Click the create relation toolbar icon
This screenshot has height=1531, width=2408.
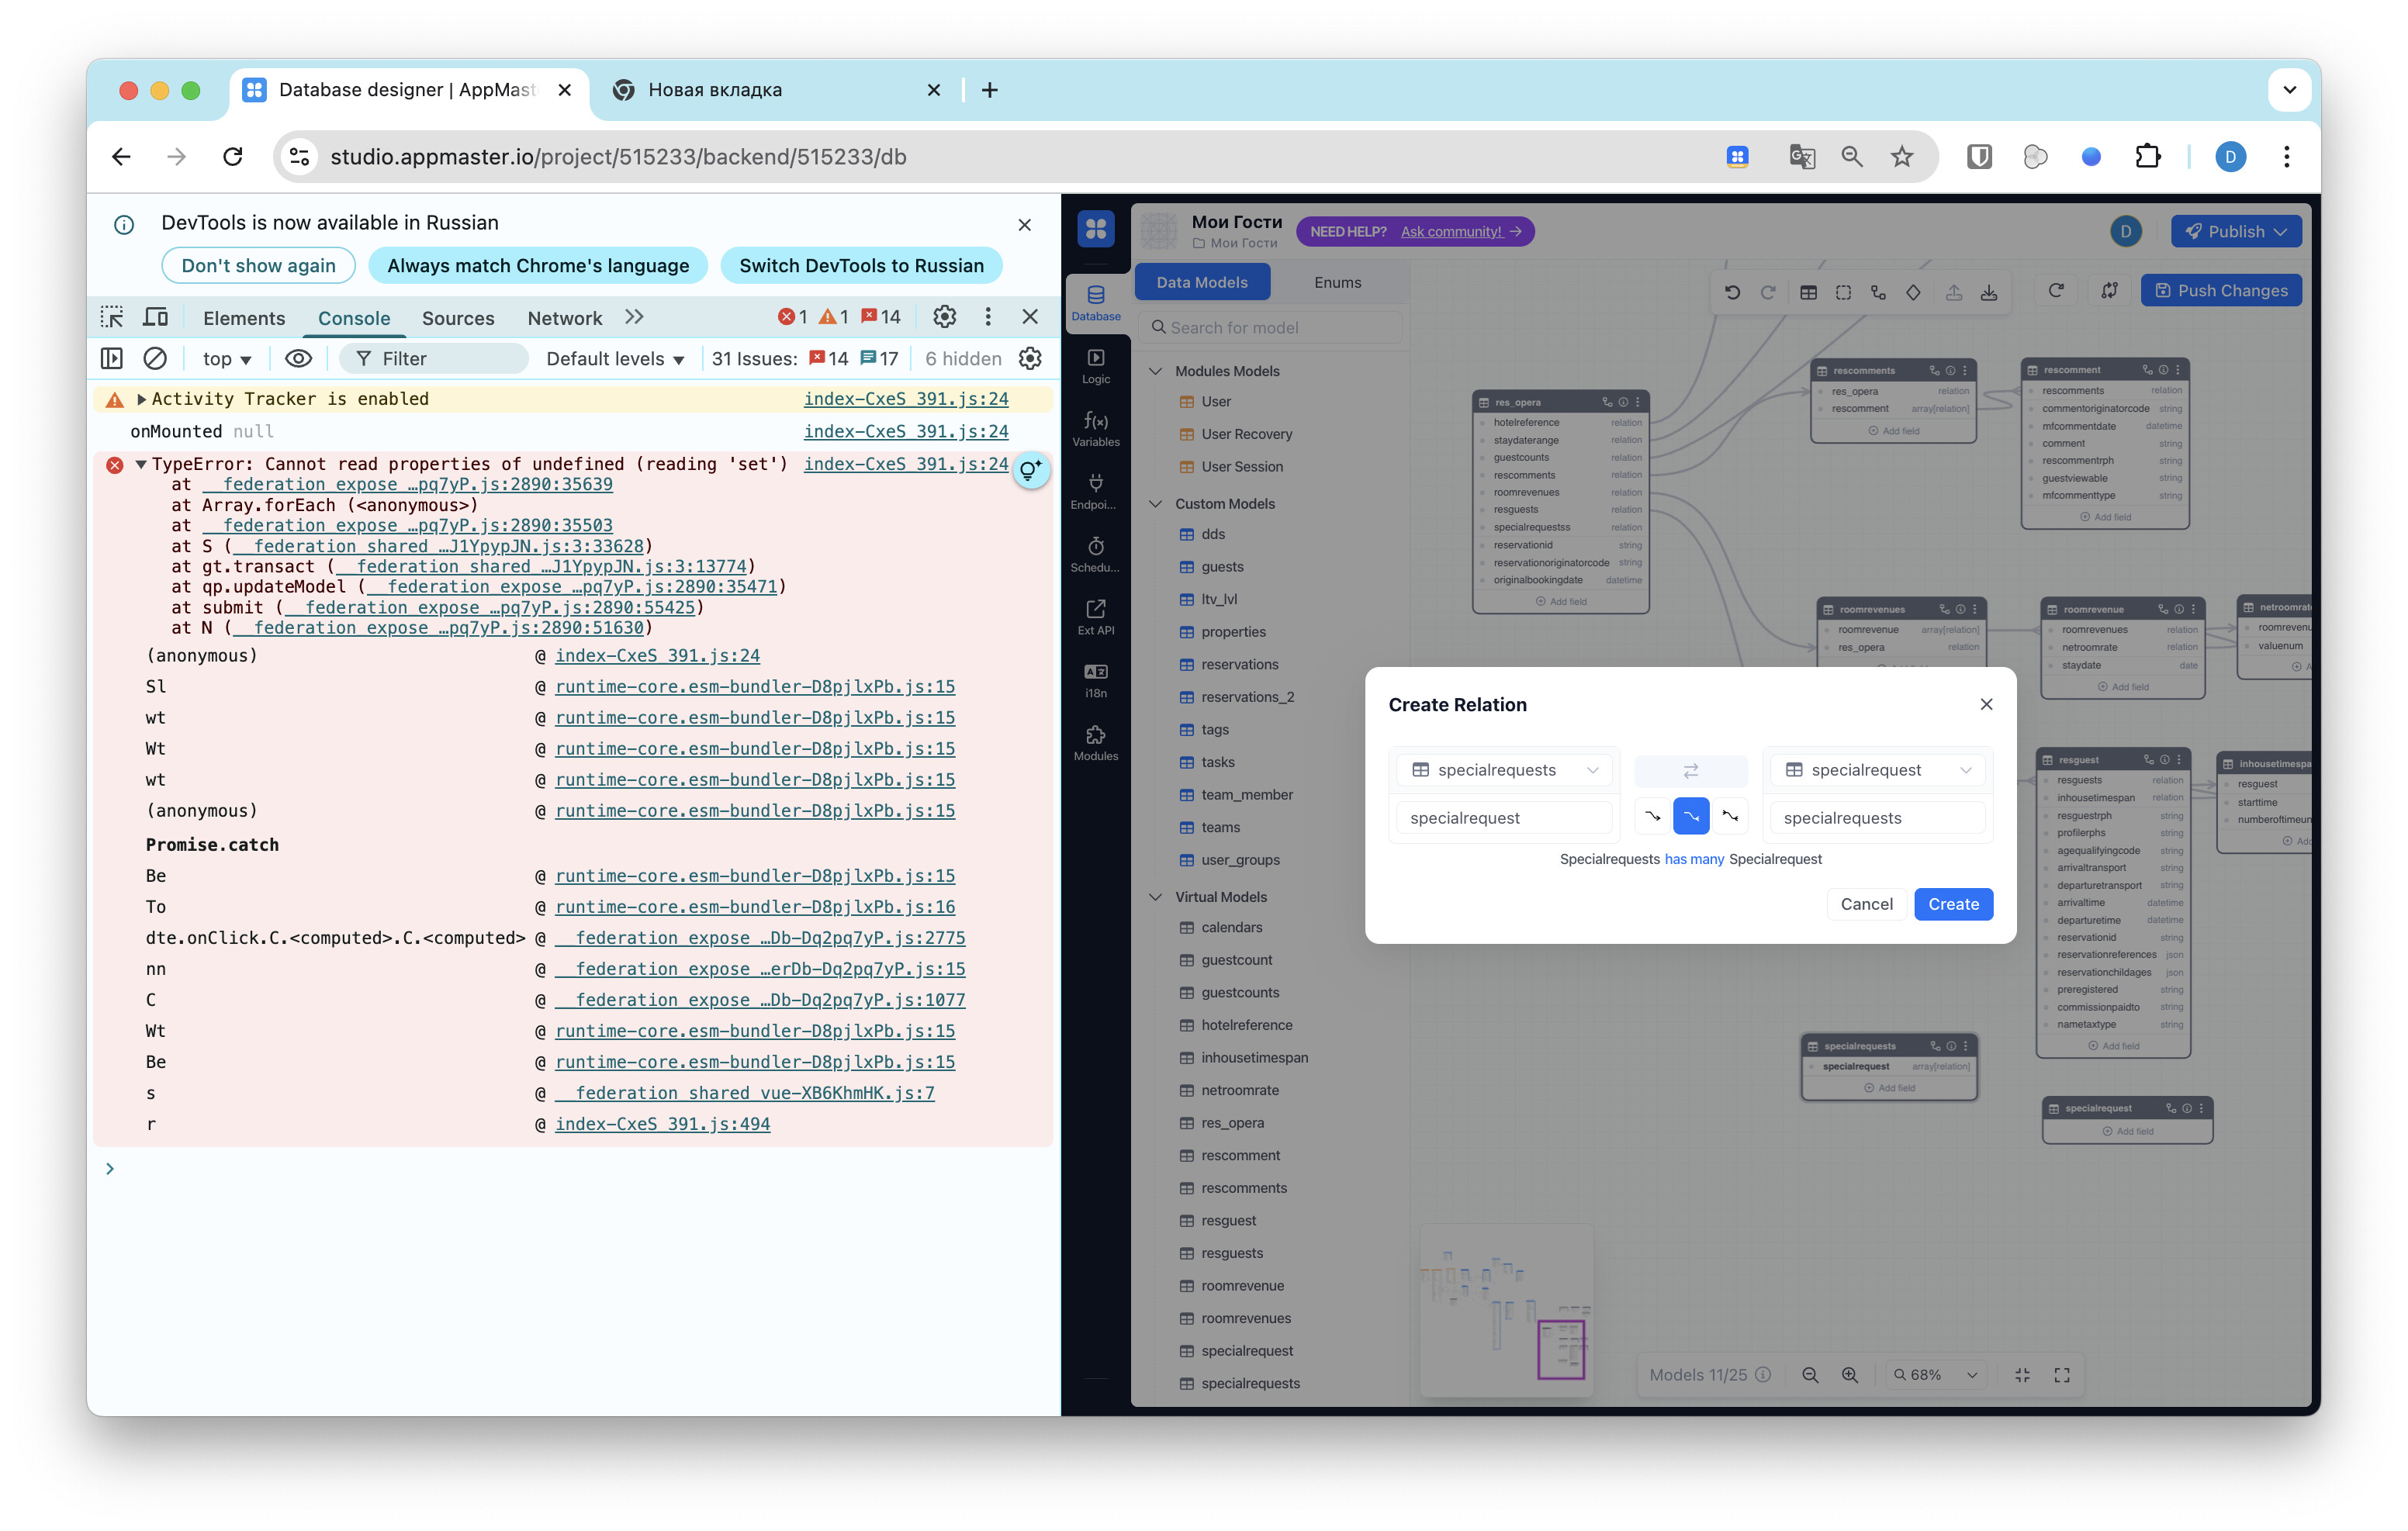(x=1878, y=292)
